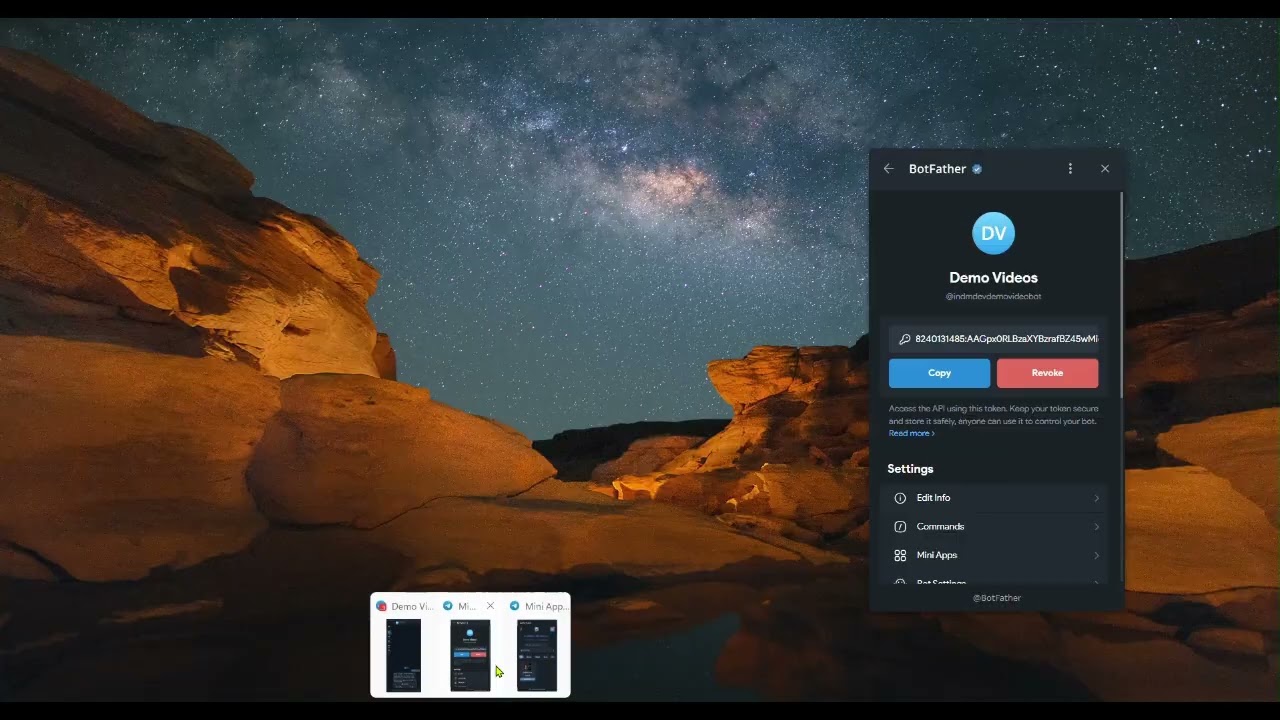
Task: Click the Settings heading
Action: click(910, 469)
